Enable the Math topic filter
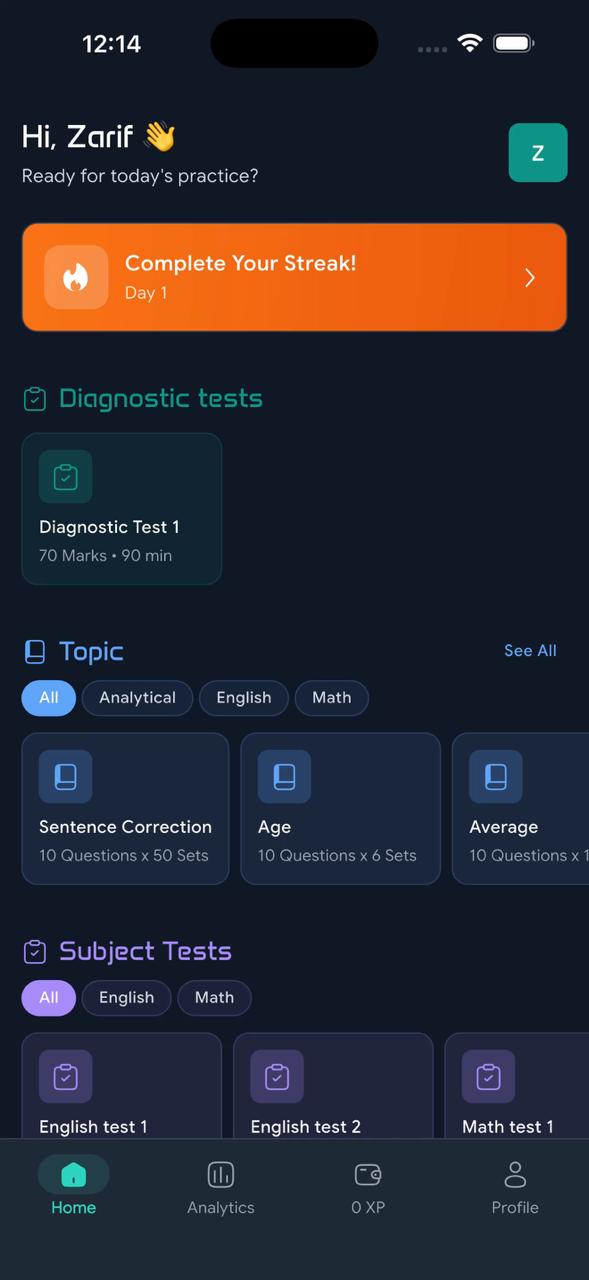This screenshot has height=1280, width=589. pyautogui.click(x=331, y=698)
